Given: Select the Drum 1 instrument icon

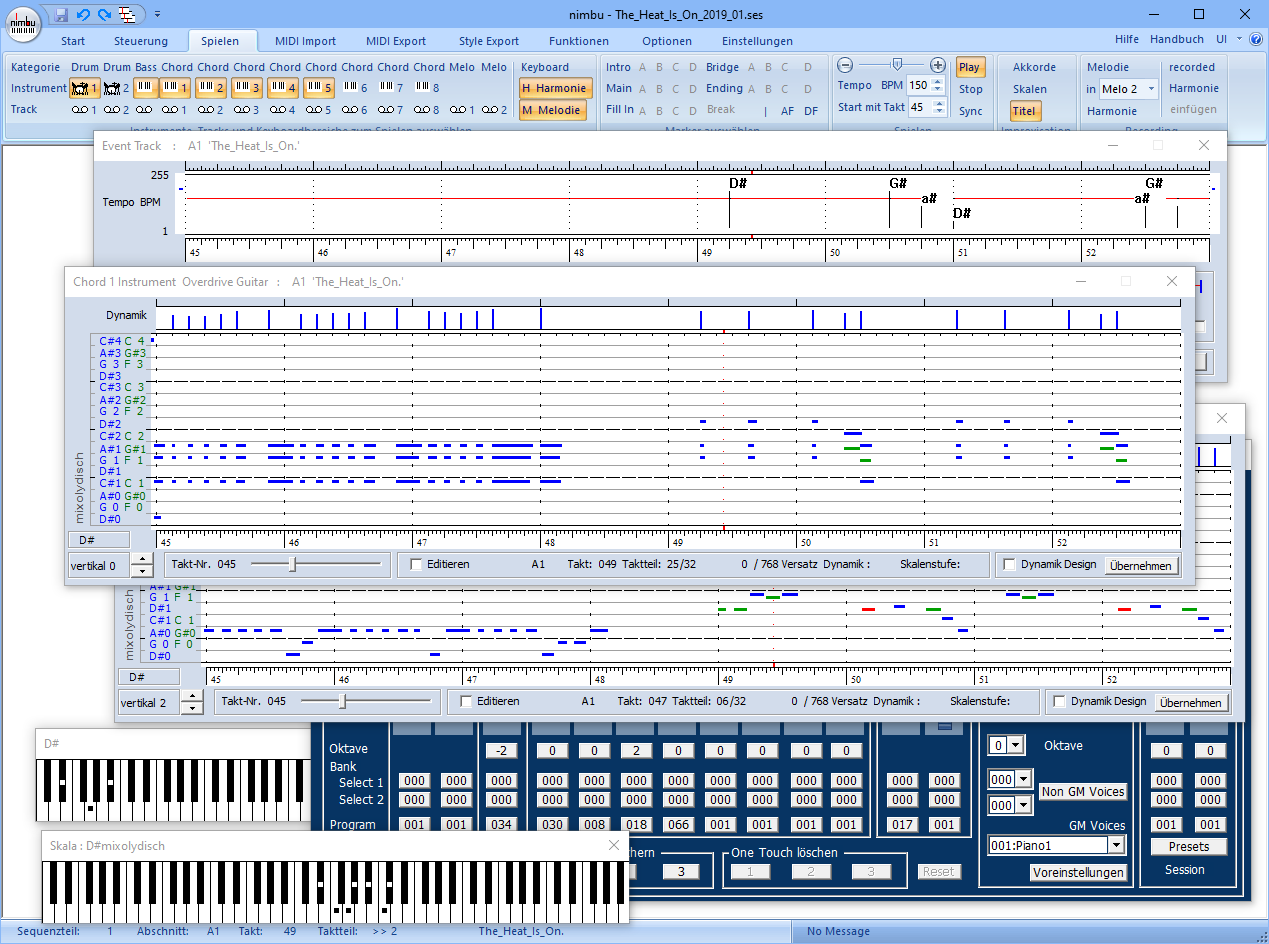Looking at the screenshot, I should click(x=85, y=88).
